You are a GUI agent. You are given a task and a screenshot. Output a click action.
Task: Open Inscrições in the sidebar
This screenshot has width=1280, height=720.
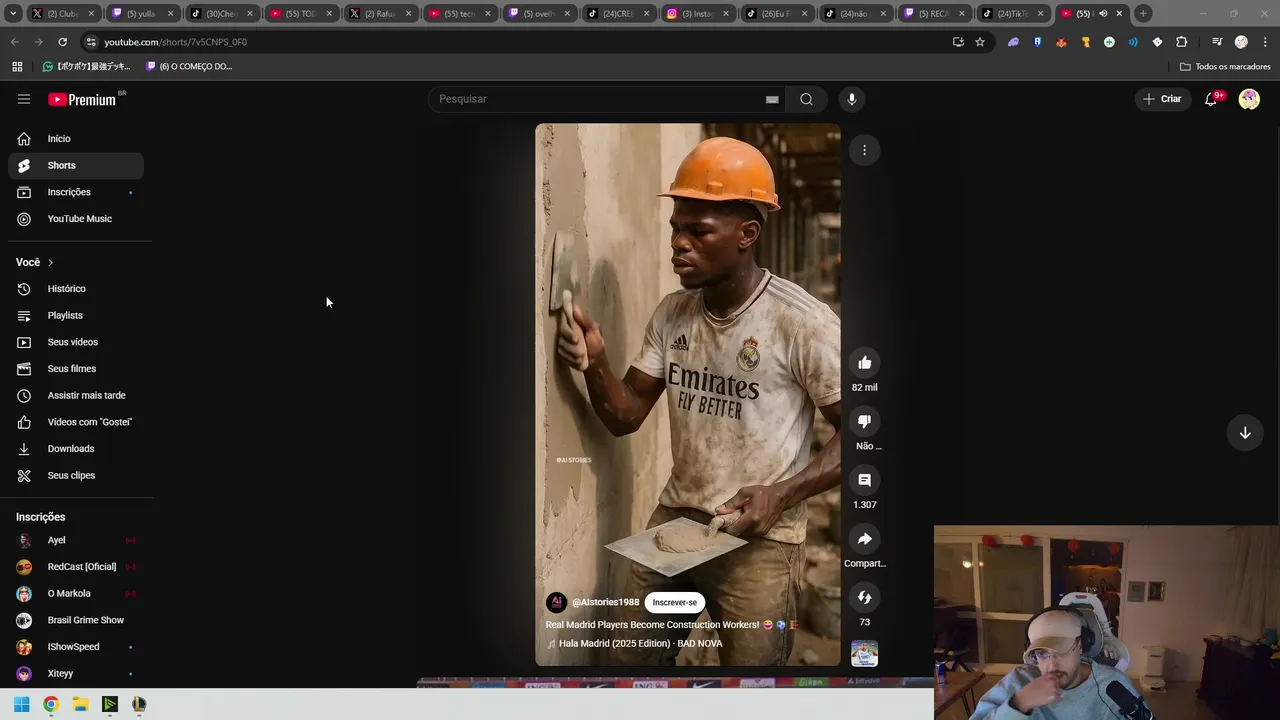(x=76, y=192)
